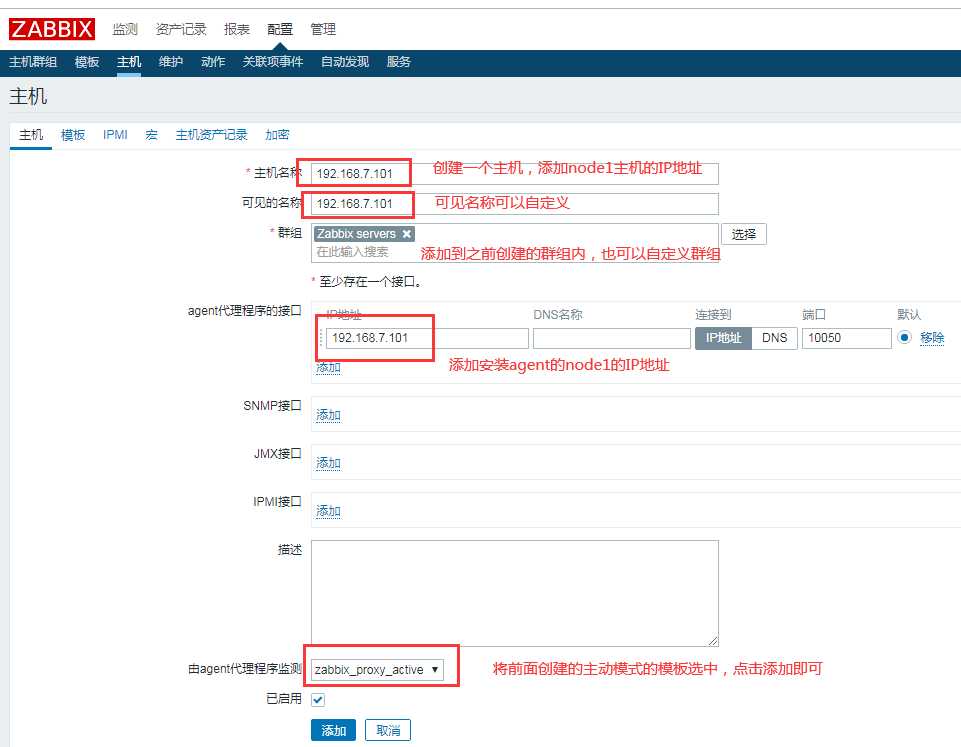Click 添加 for JMX接口
961x747 pixels.
pos(328,463)
